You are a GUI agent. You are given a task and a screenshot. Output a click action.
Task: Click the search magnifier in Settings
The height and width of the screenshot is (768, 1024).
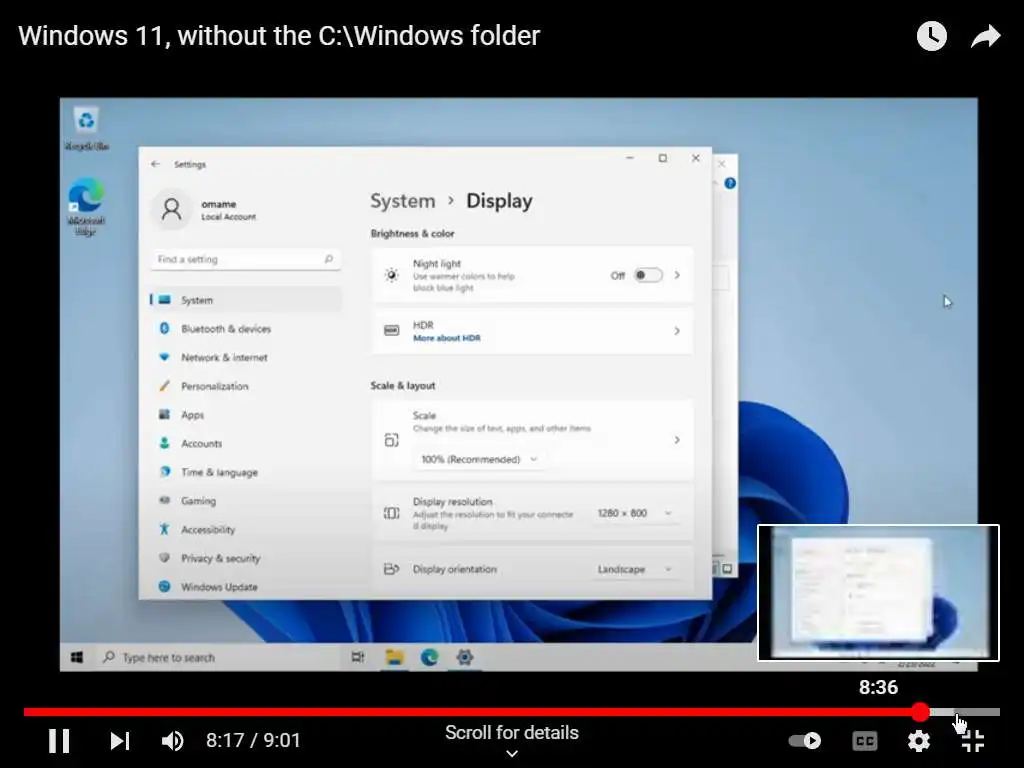(x=328, y=259)
